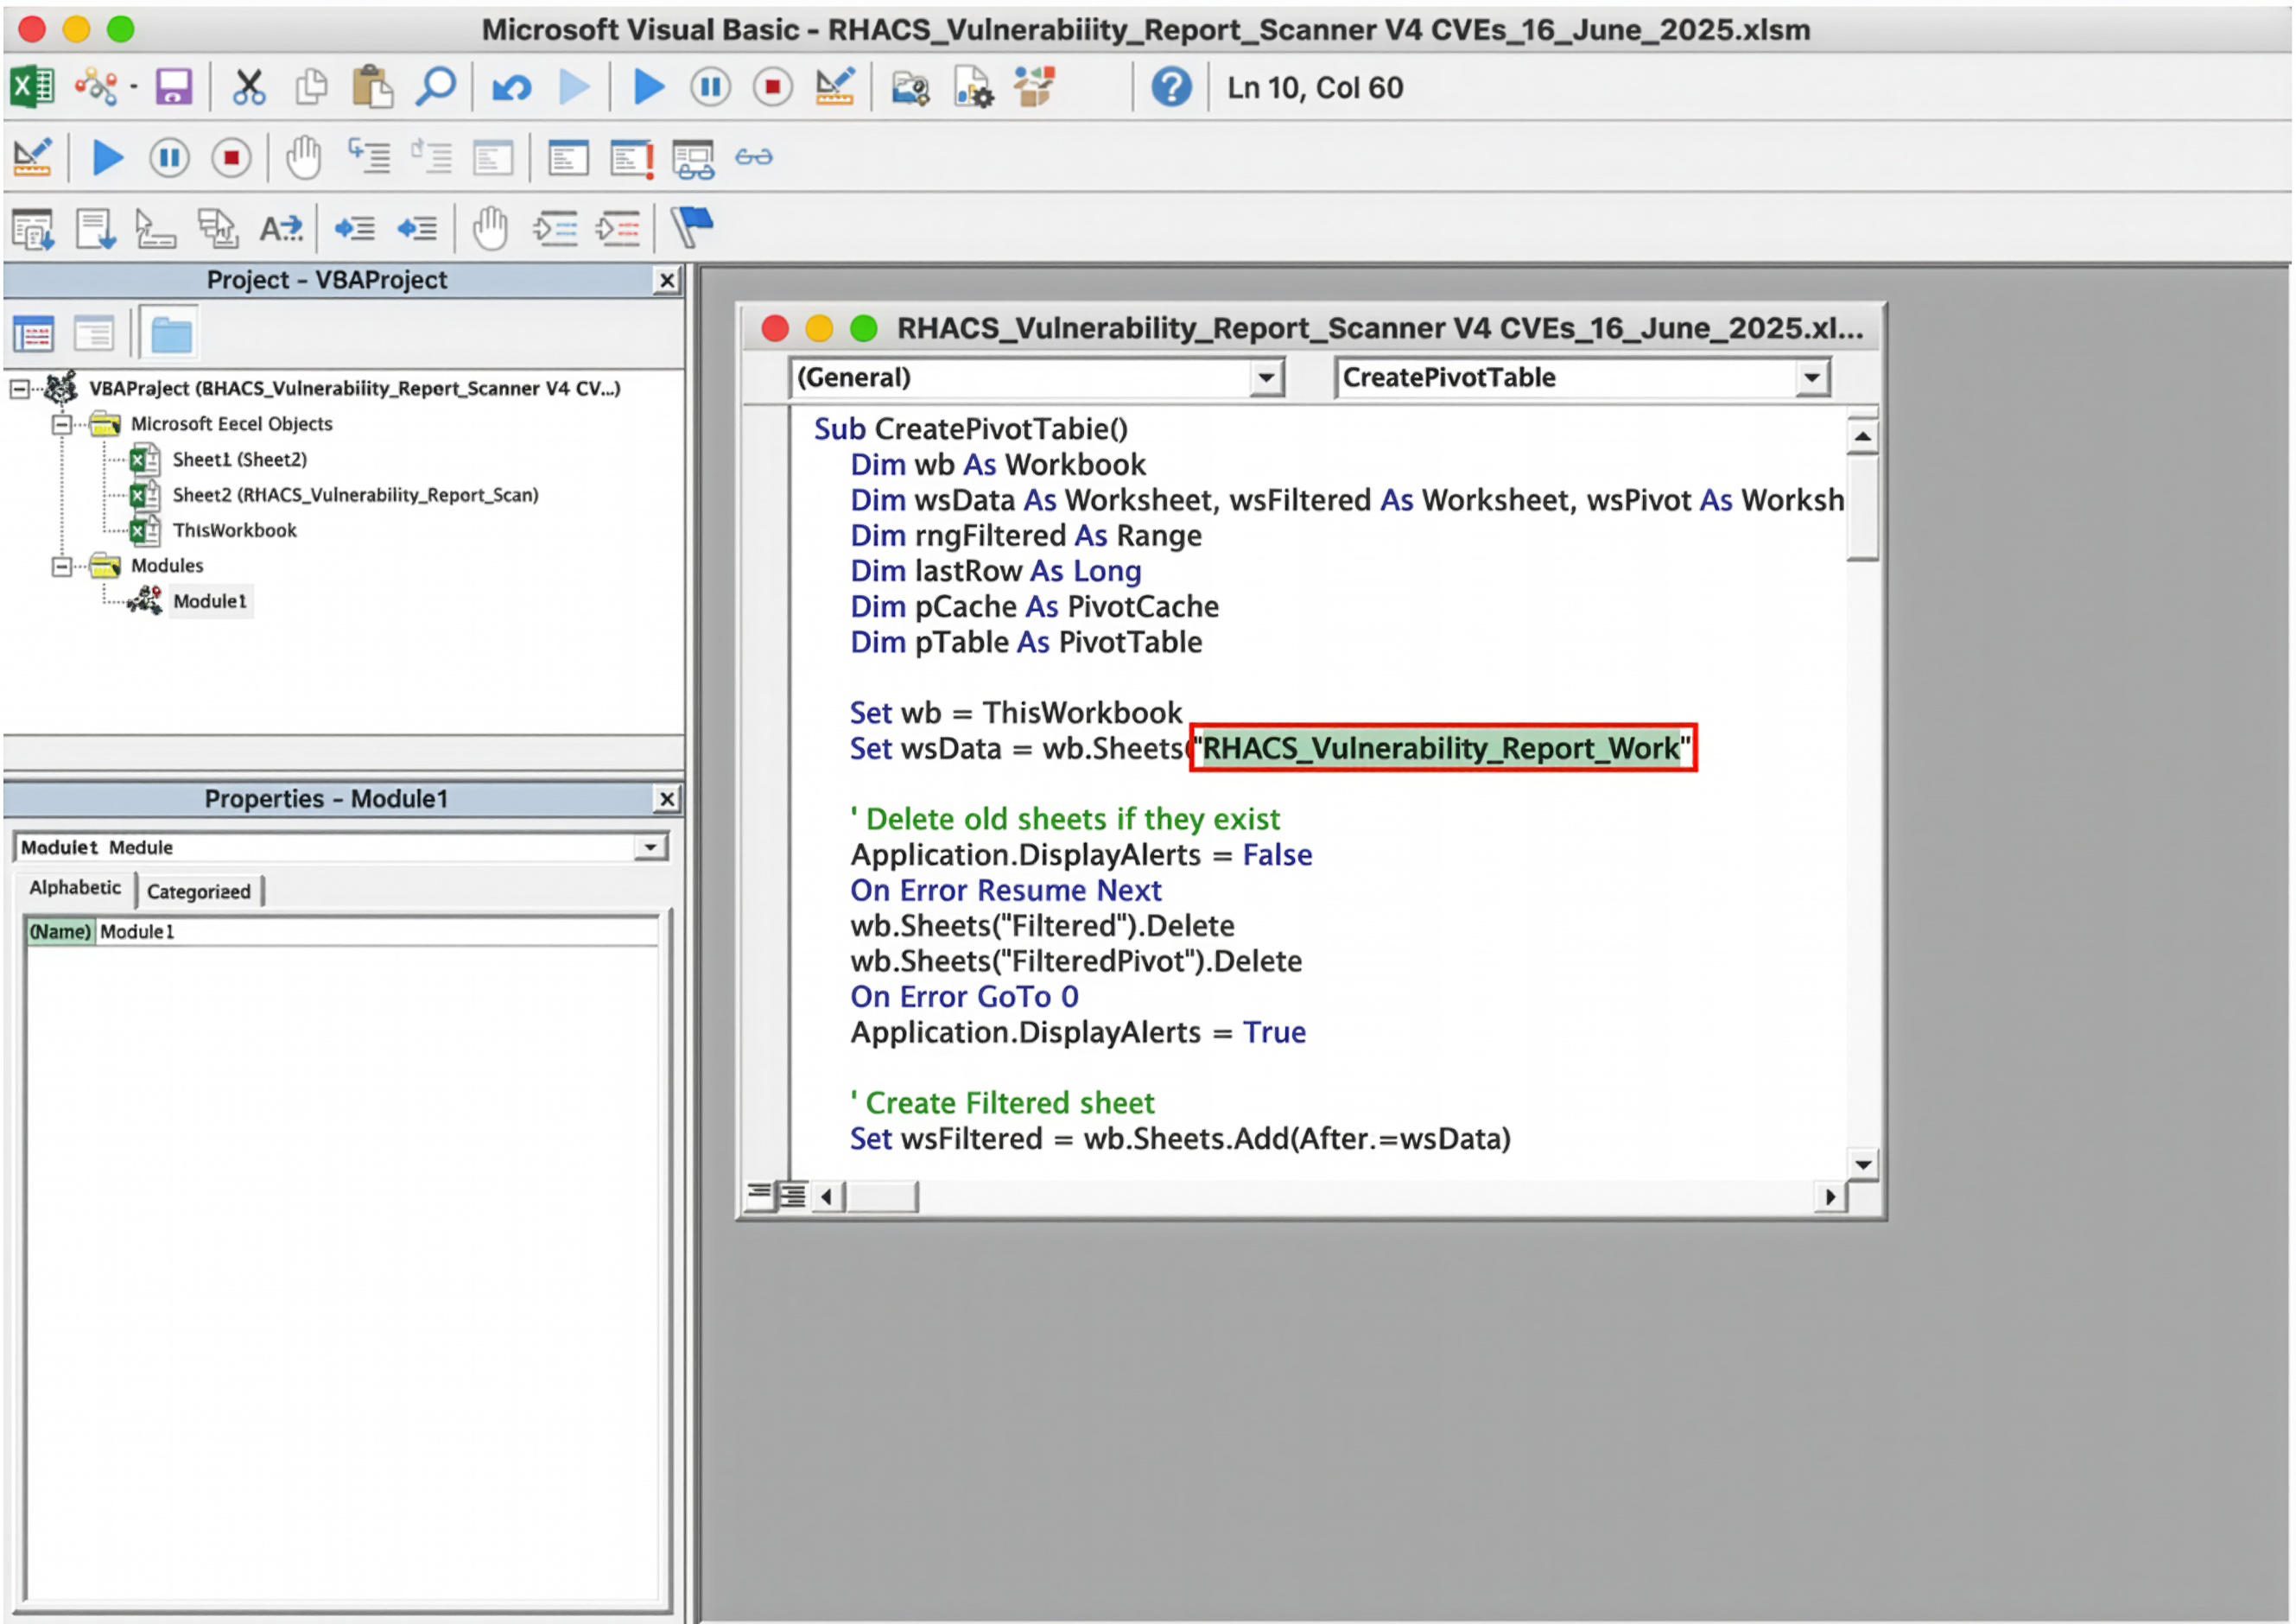Collapse the VBAProject root node
2296x1624 pixels.
tap(19, 389)
